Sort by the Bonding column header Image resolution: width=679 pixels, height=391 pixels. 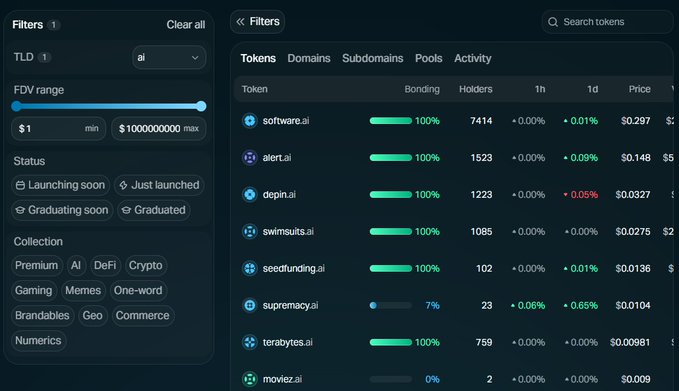coord(422,89)
